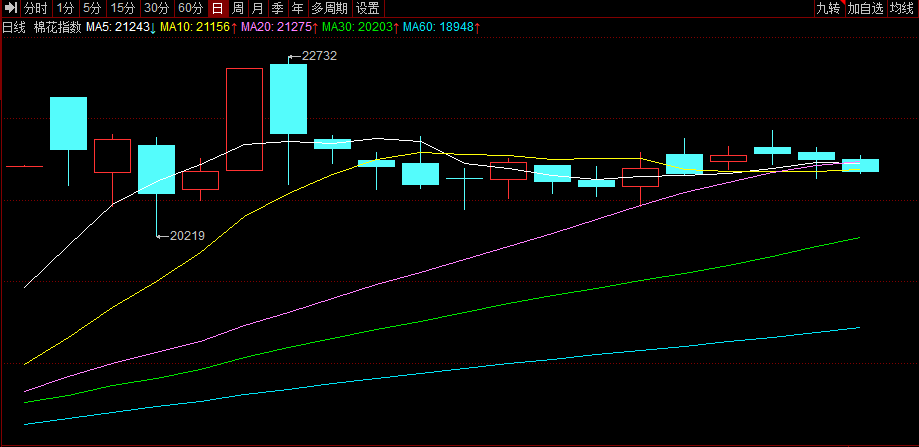Switch to the 月 monthly chart
919x447 pixels.
coord(257,8)
